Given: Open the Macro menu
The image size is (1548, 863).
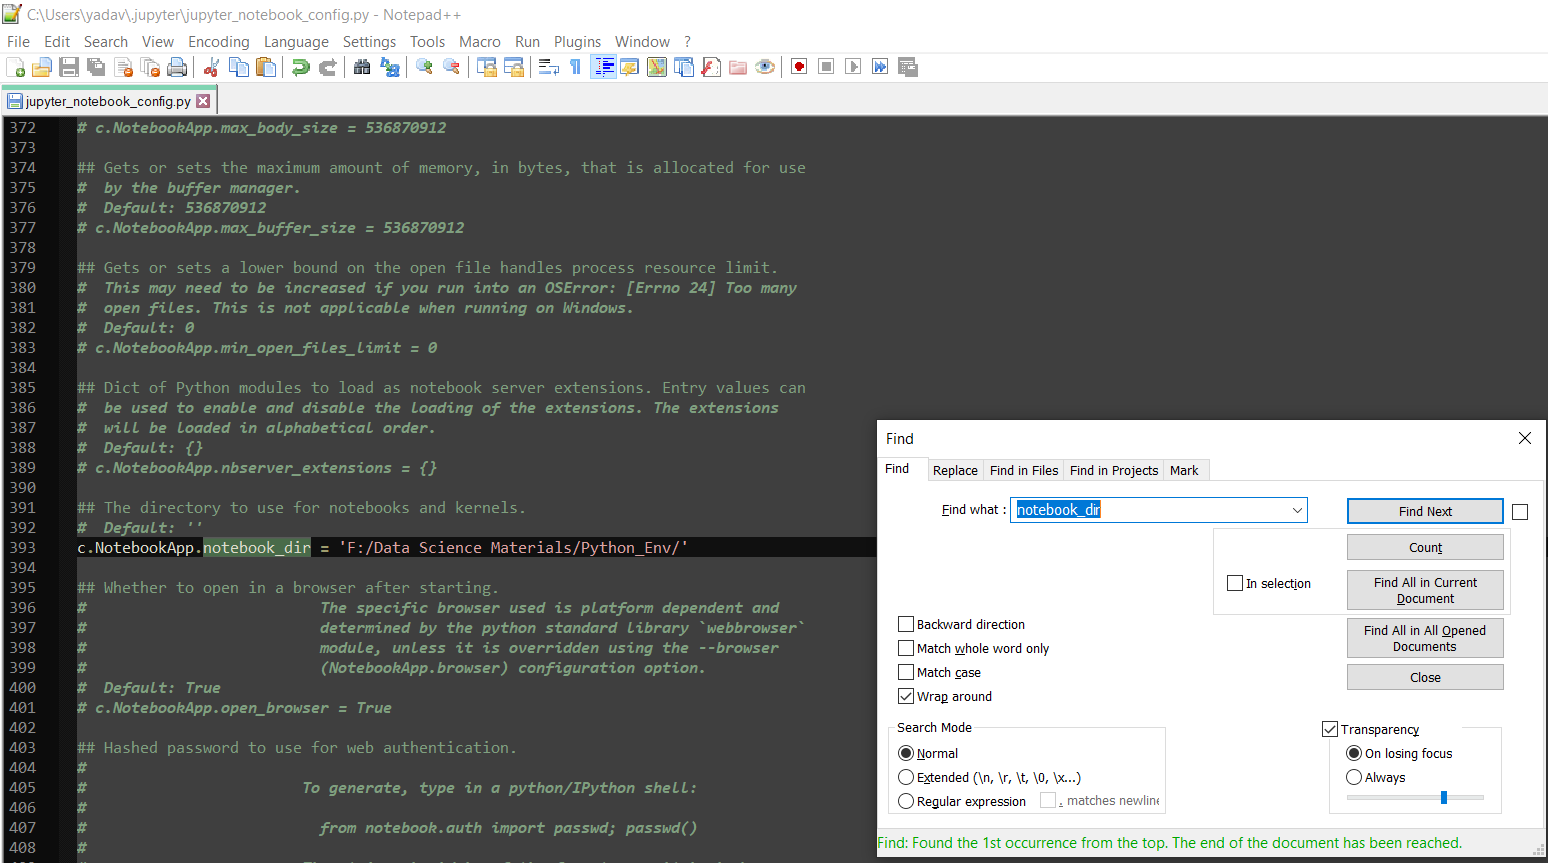Looking at the screenshot, I should 480,41.
